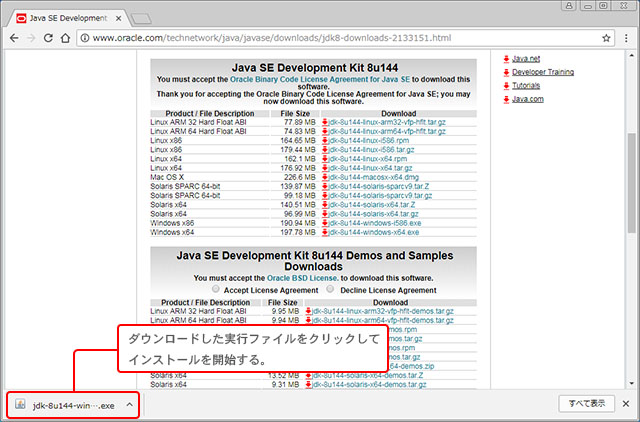
Task: Download jdk-8u144-solaris-x64-demos.tar.gz
Action: 369,384
